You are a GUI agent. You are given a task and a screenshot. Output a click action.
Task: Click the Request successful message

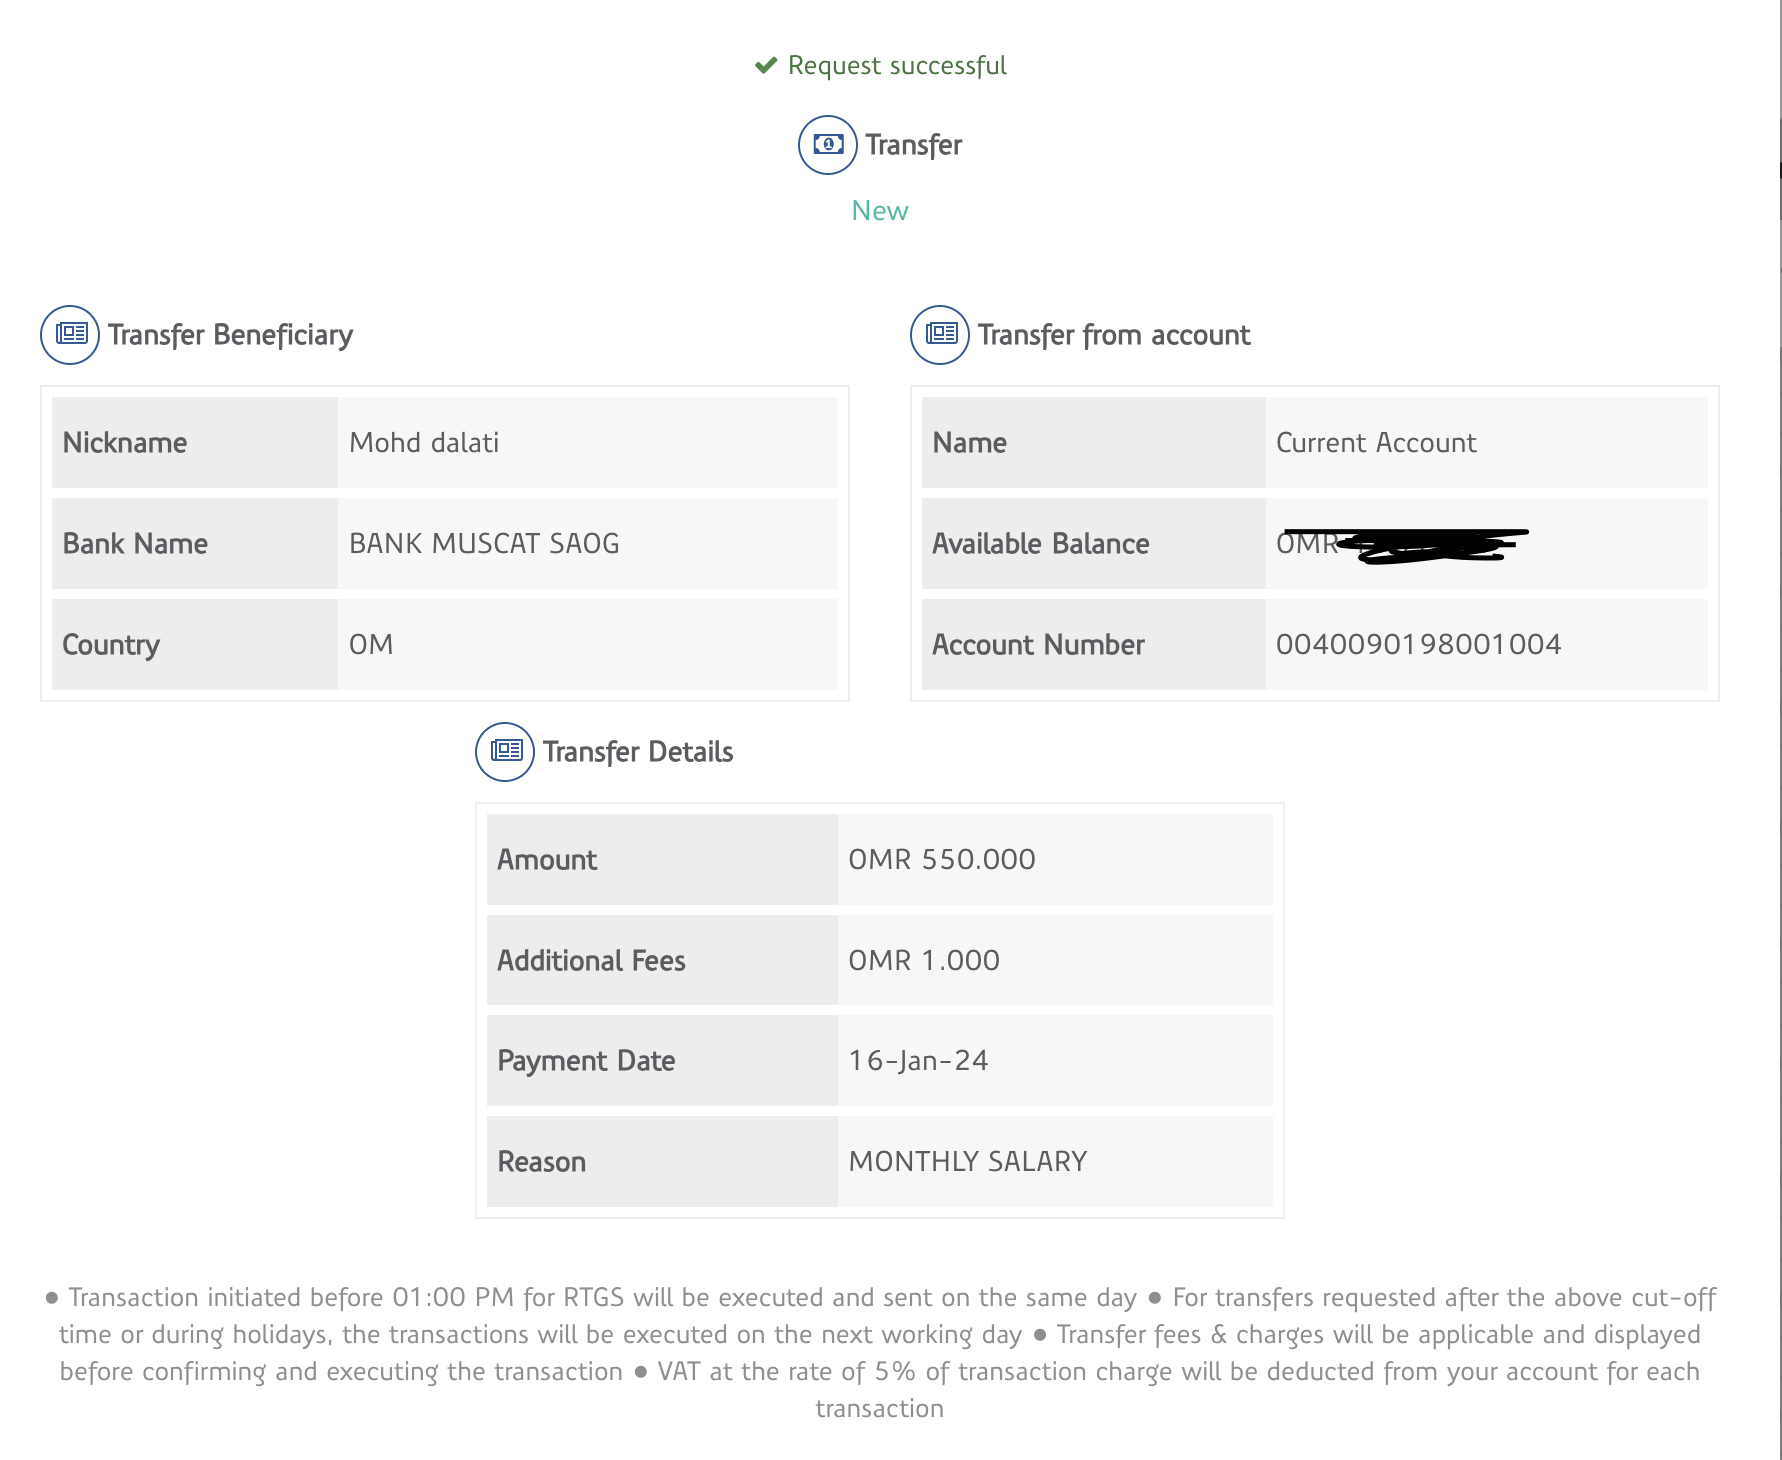[x=897, y=66]
